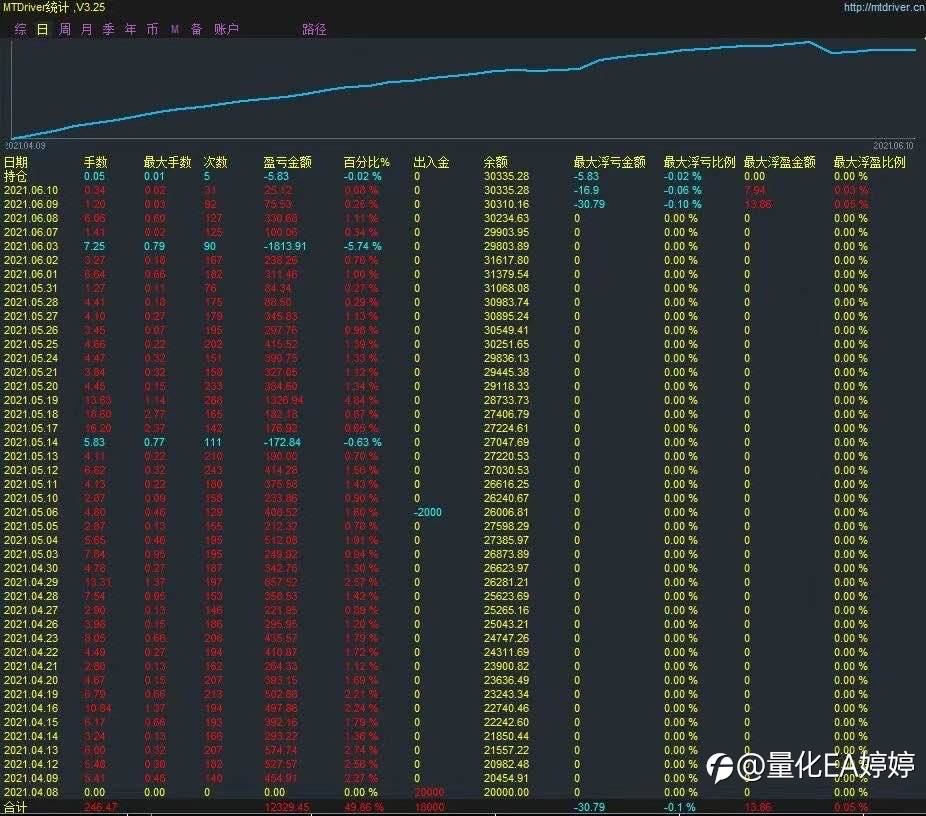Image resolution: width=926 pixels, height=816 pixels.
Task: Click the 7.25 lots cell
Action: (94, 246)
